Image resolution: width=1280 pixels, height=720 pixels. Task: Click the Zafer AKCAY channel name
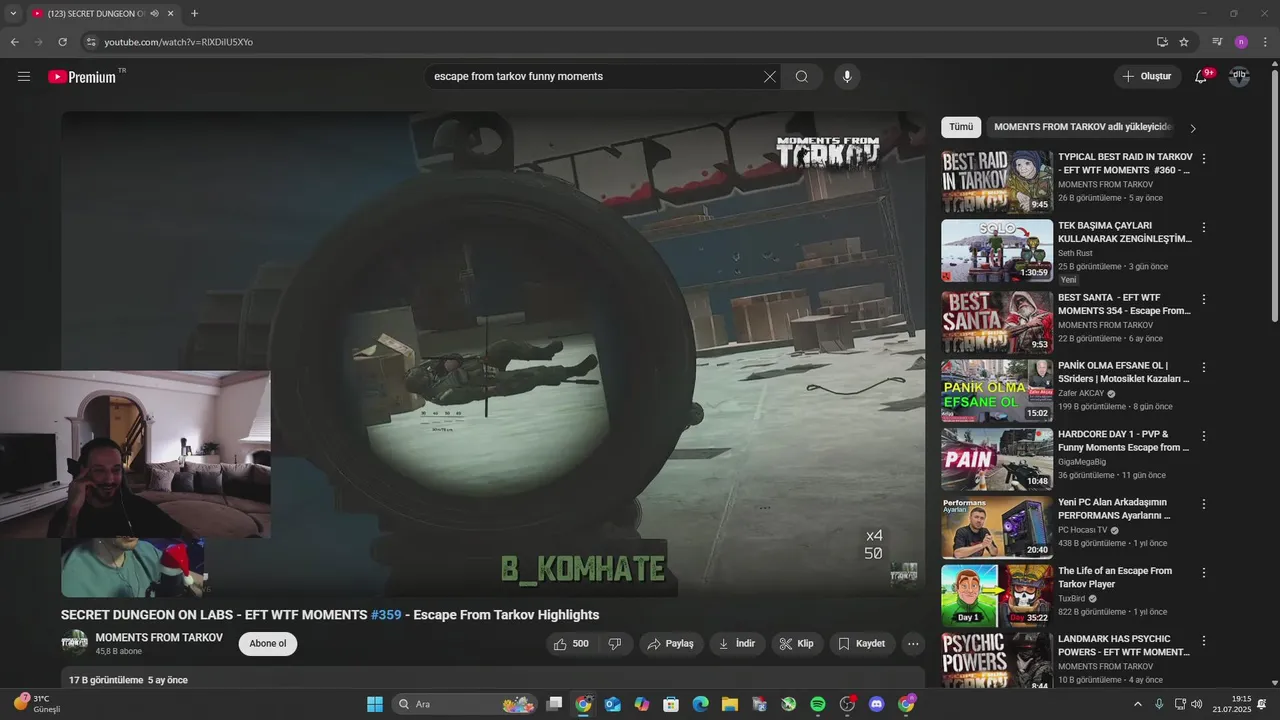(x=1081, y=394)
